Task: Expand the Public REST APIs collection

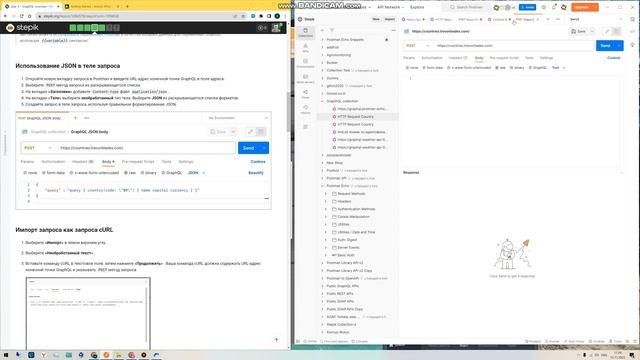Action: point(322,293)
